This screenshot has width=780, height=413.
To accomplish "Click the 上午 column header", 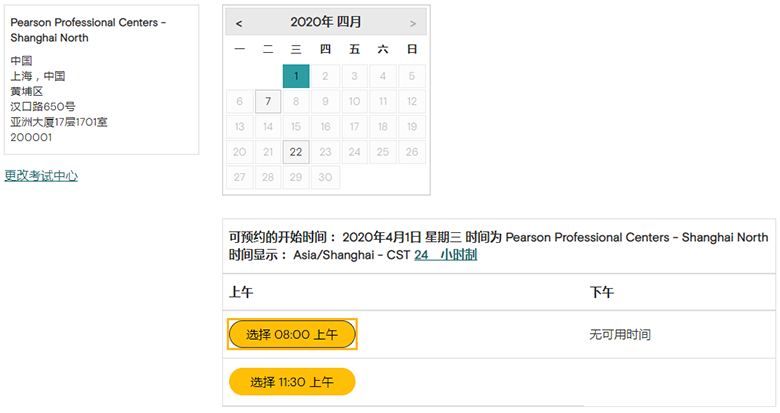I will [x=241, y=292].
